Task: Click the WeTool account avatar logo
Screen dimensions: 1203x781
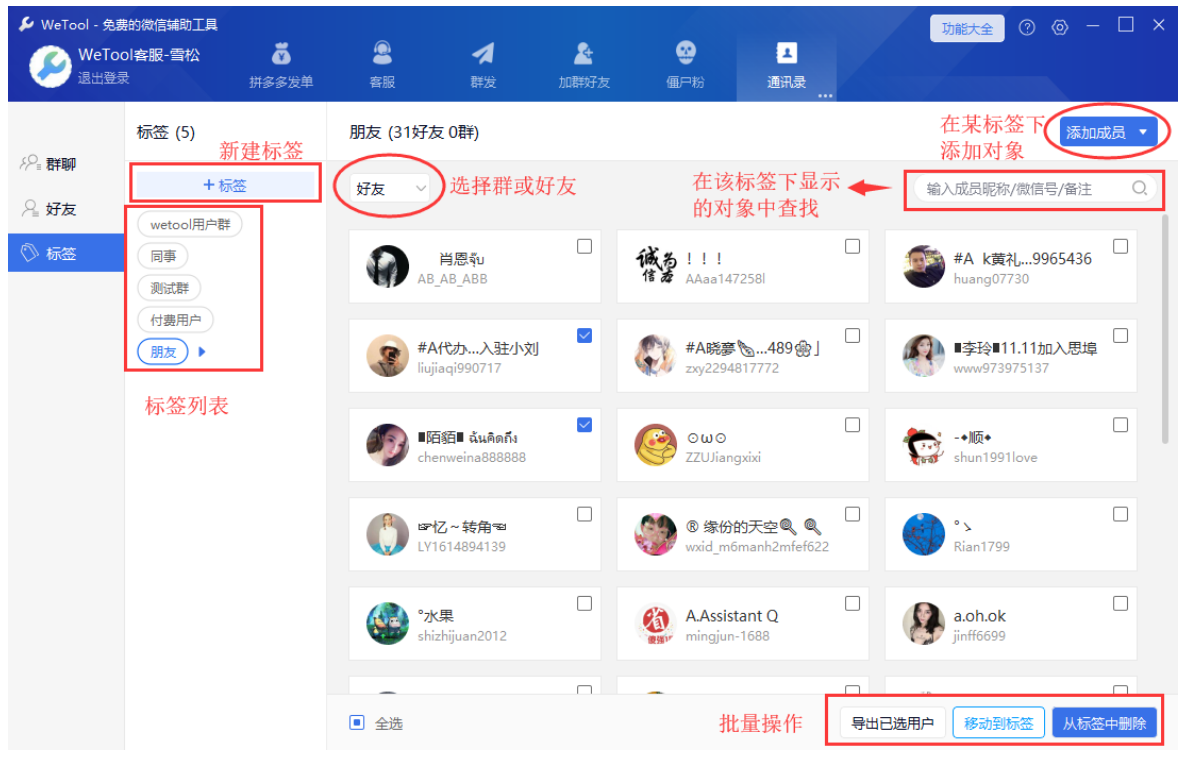Action: [49, 65]
